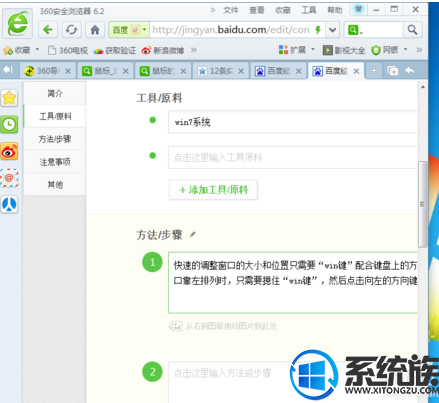
Task: Jump to 简介 section in side navigation
Action: coord(55,93)
